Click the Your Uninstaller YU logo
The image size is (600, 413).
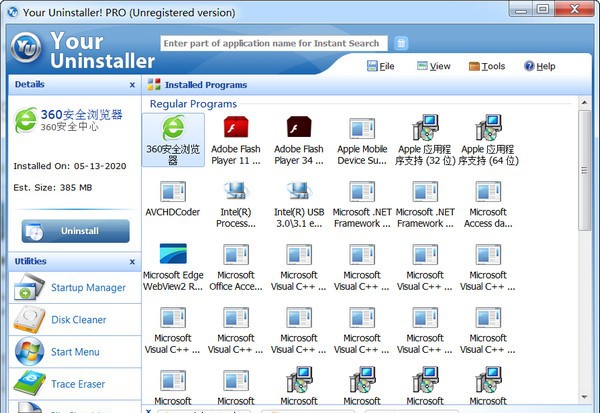26,47
